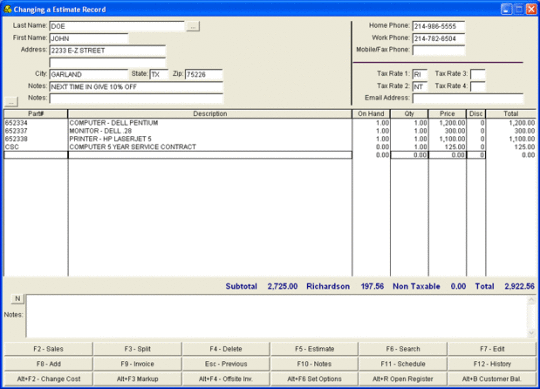Click the empty Part# cell in the new row
The width and height of the screenshot is (540, 389).
click(x=36, y=155)
